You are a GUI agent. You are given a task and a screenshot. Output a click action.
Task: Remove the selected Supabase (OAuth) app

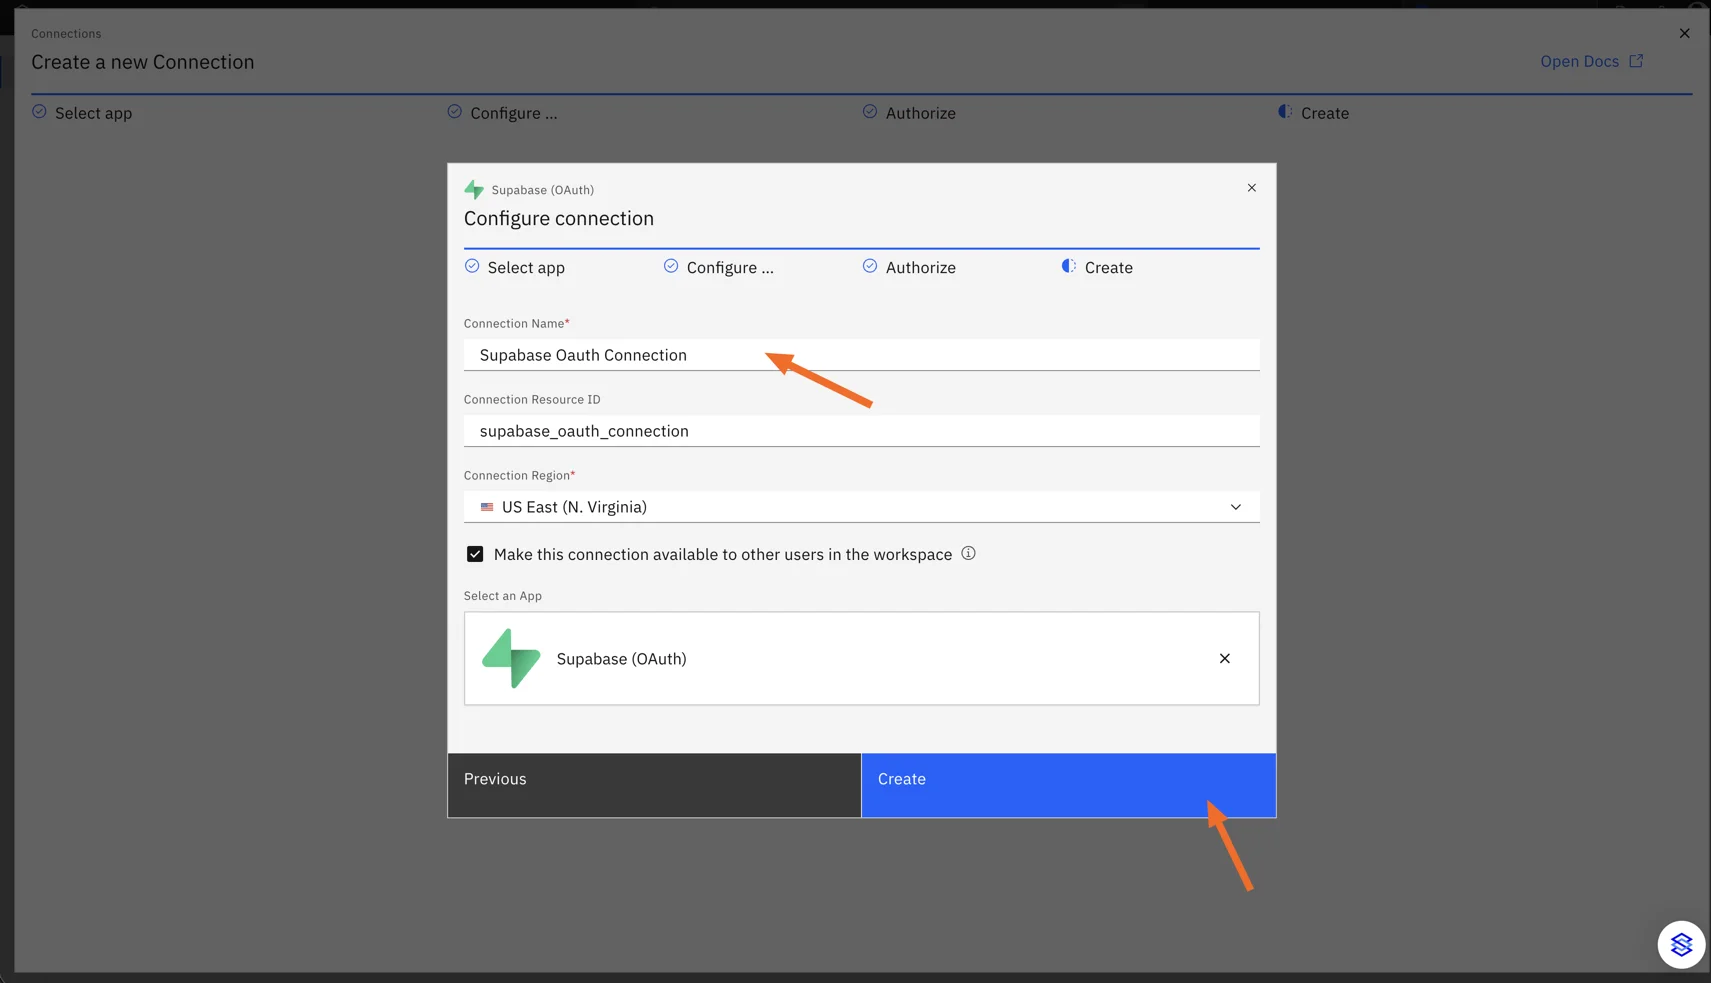[1224, 659]
